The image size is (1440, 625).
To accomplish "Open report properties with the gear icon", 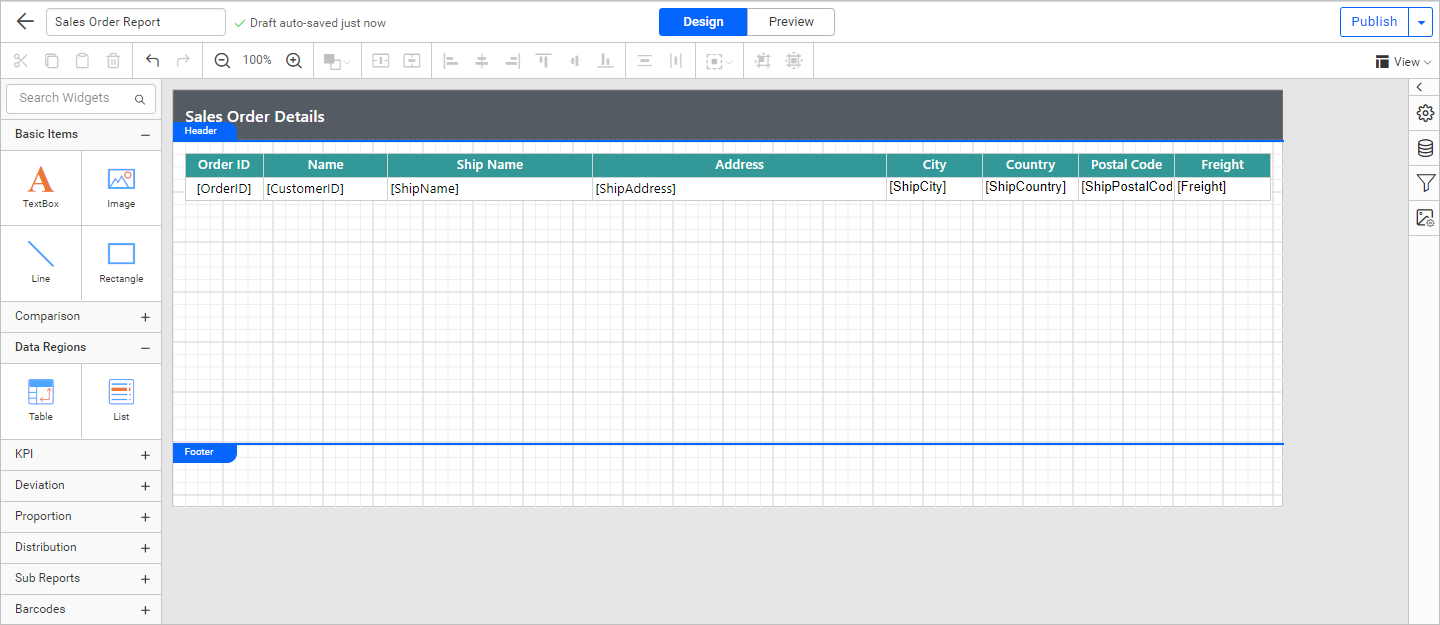I will [1424, 113].
